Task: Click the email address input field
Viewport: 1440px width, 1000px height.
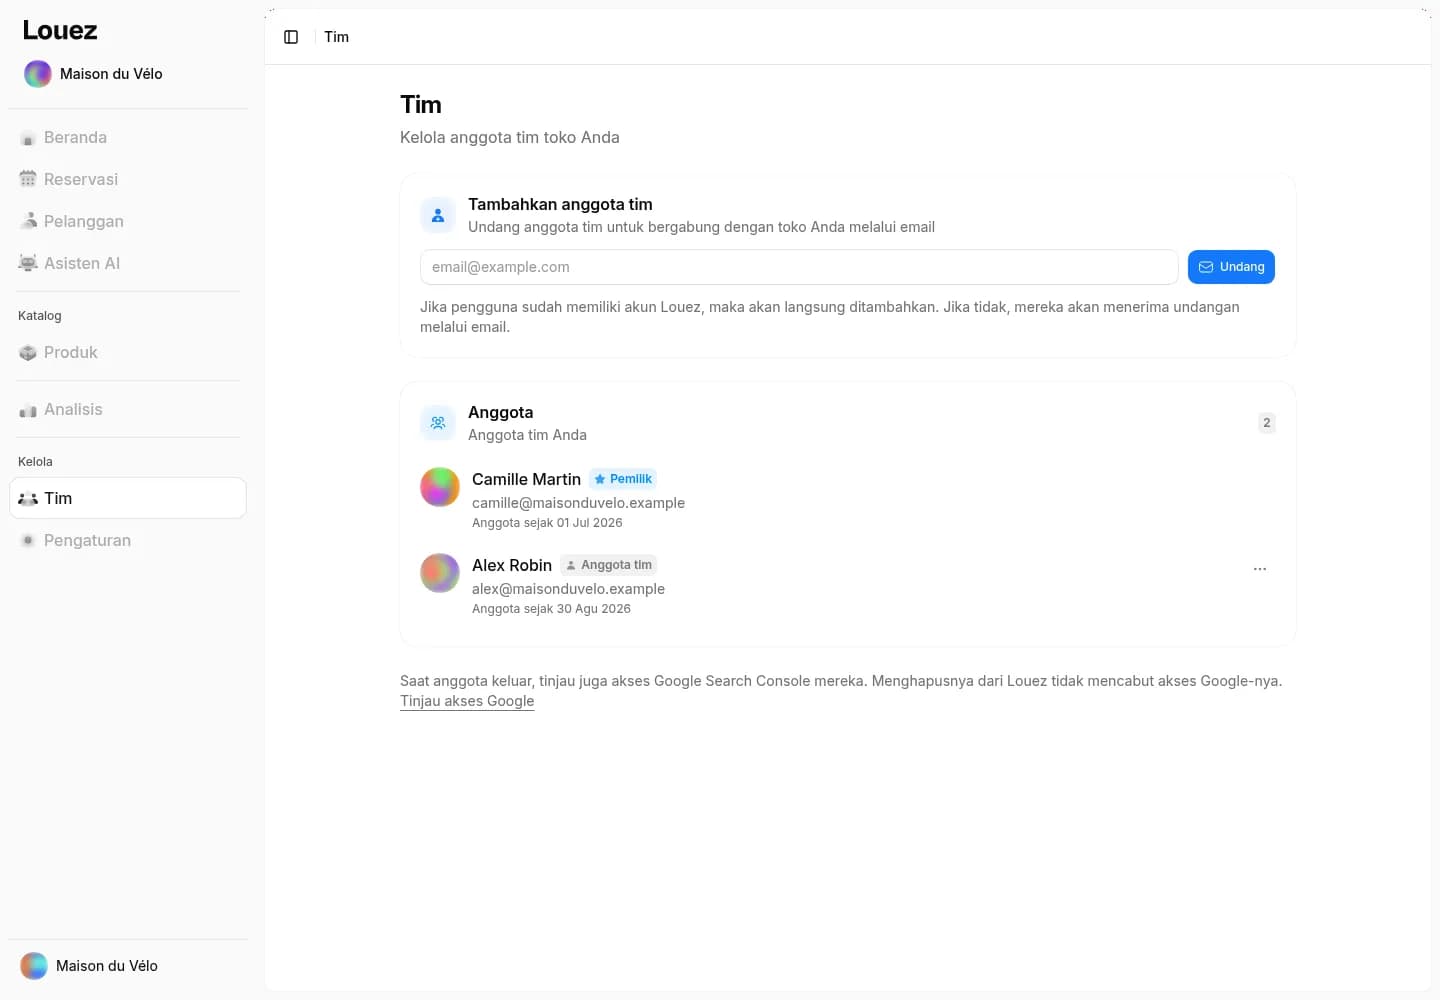Action: [799, 267]
